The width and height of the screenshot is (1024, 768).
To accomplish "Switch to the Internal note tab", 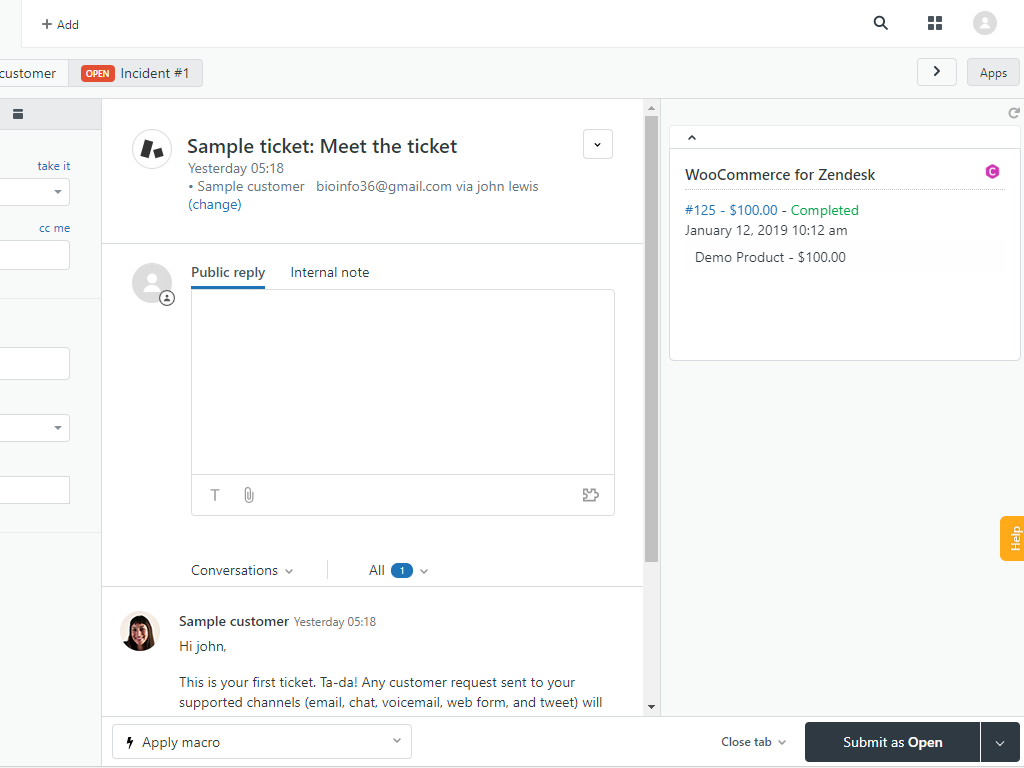I will tap(329, 272).
